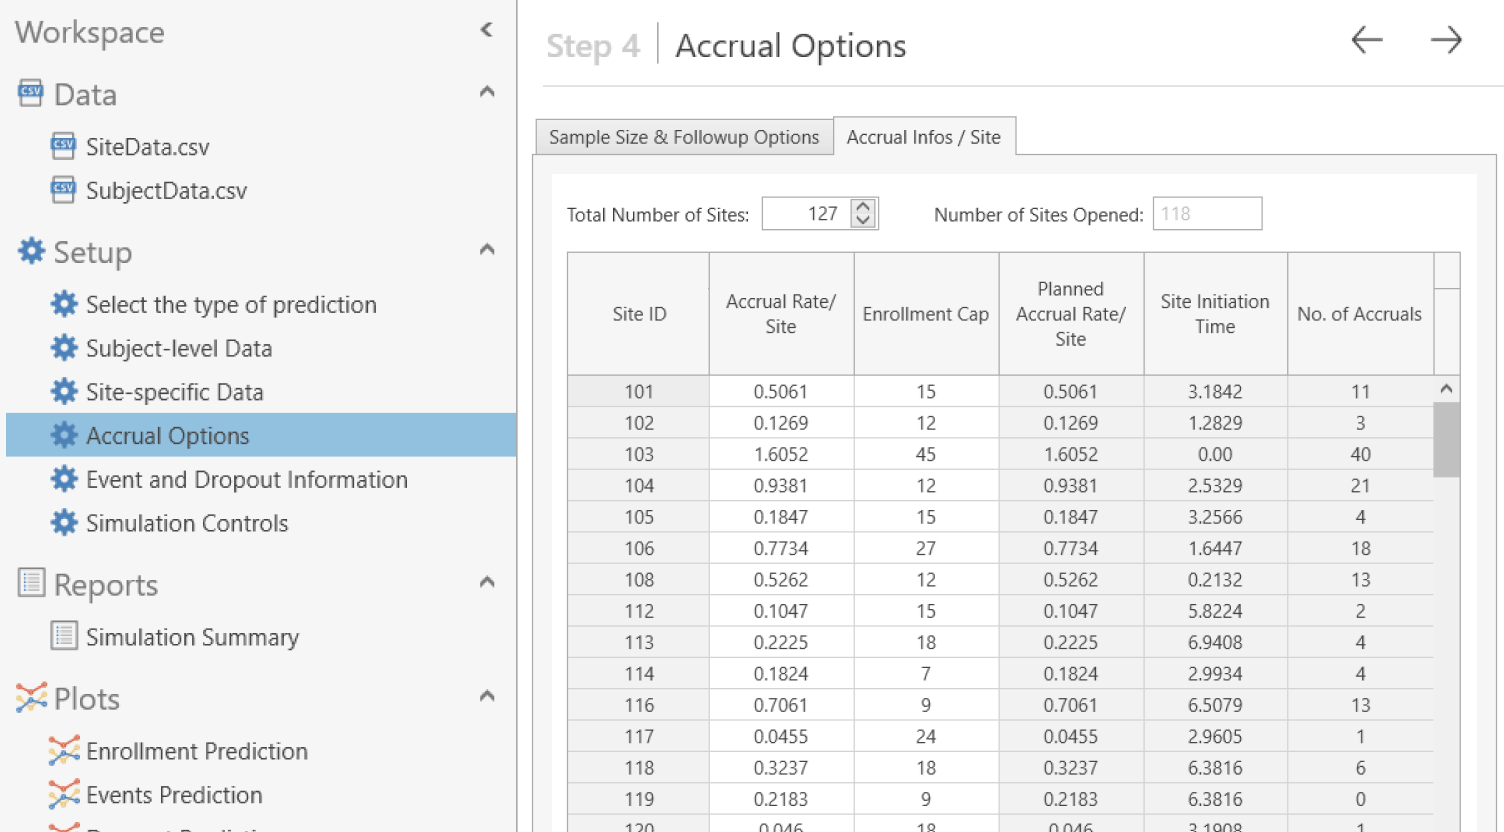Viewport: 1504px width, 832px height.
Task: Collapse the Setup section
Action: pyautogui.click(x=487, y=250)
